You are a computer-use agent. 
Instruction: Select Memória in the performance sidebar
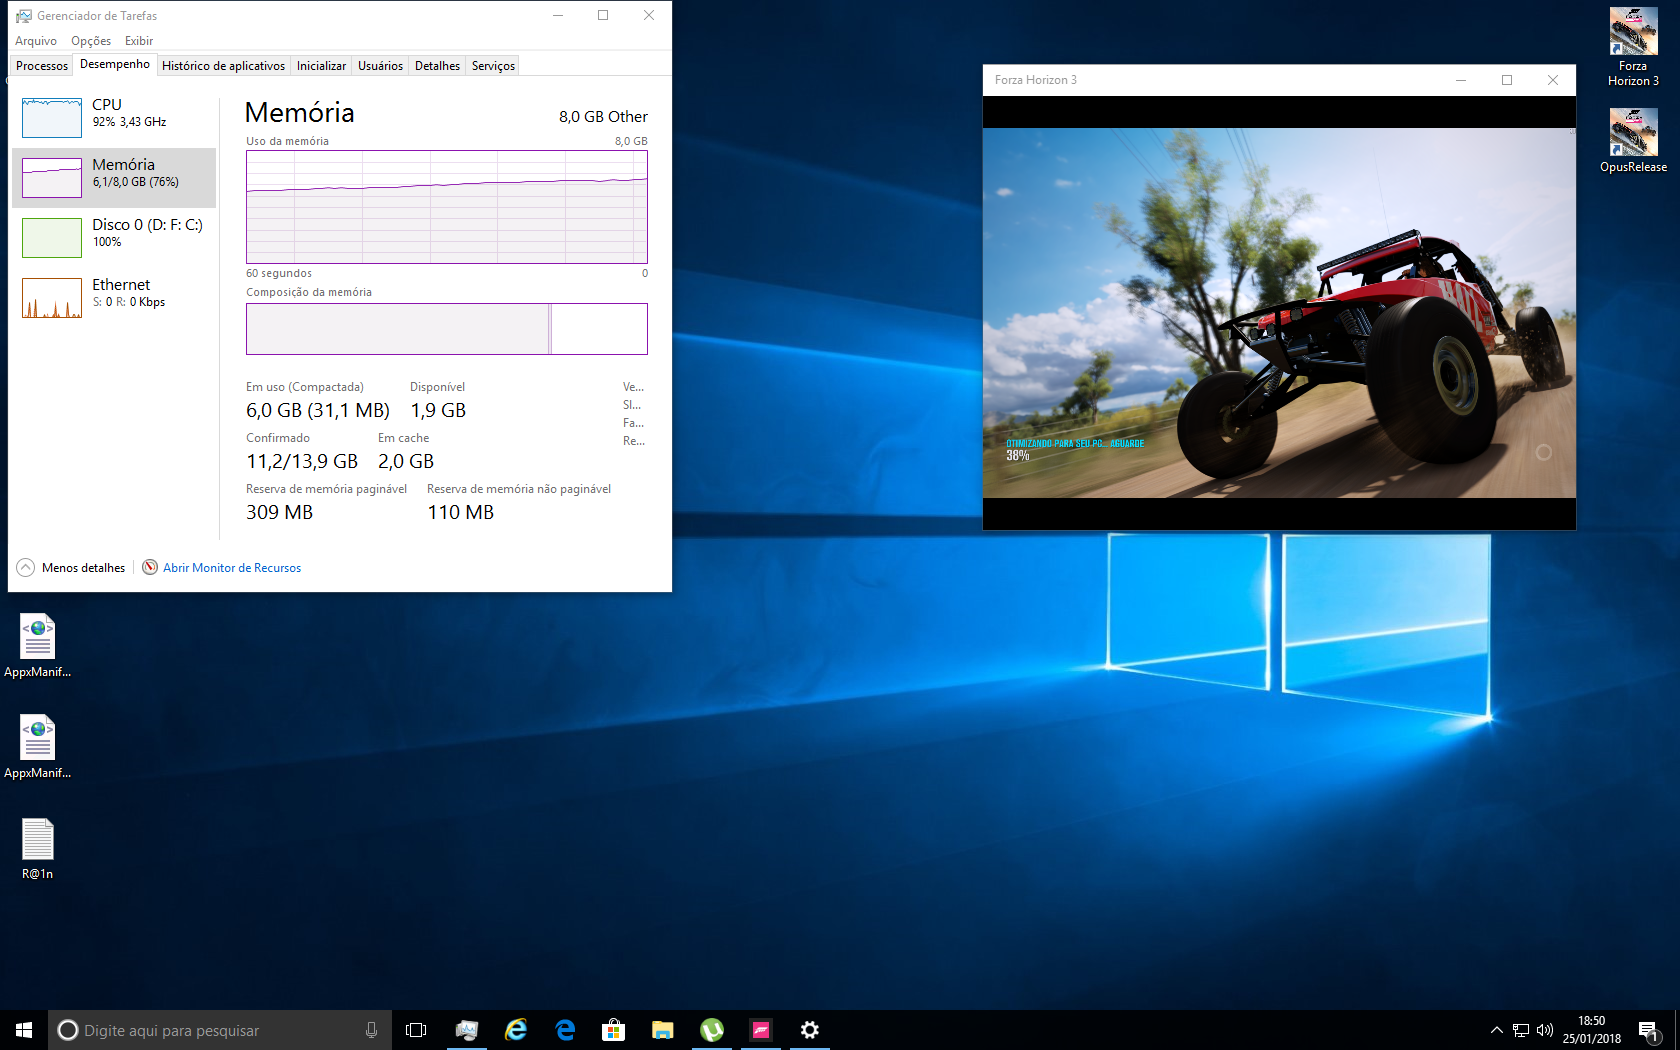point(114,177)
